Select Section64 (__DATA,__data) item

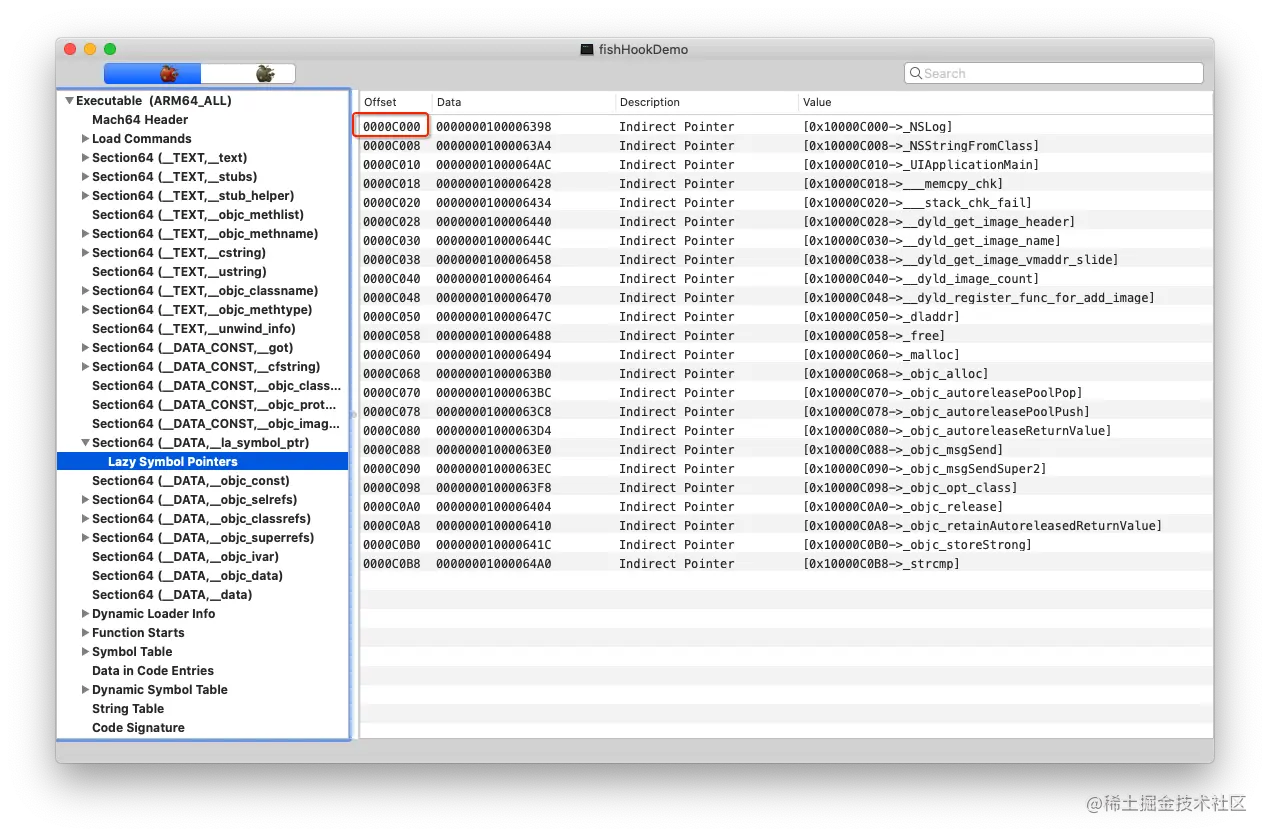[x=172, y=595]
